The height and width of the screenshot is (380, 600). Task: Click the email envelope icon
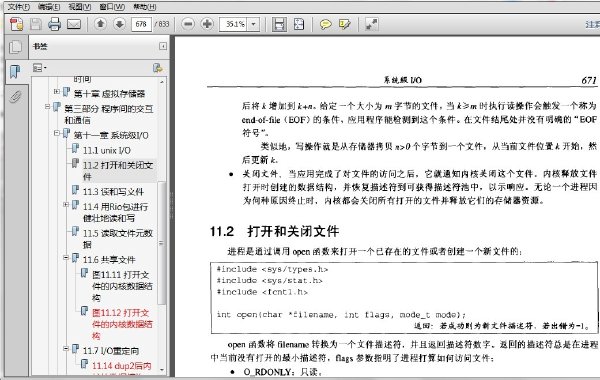point(74,24)
